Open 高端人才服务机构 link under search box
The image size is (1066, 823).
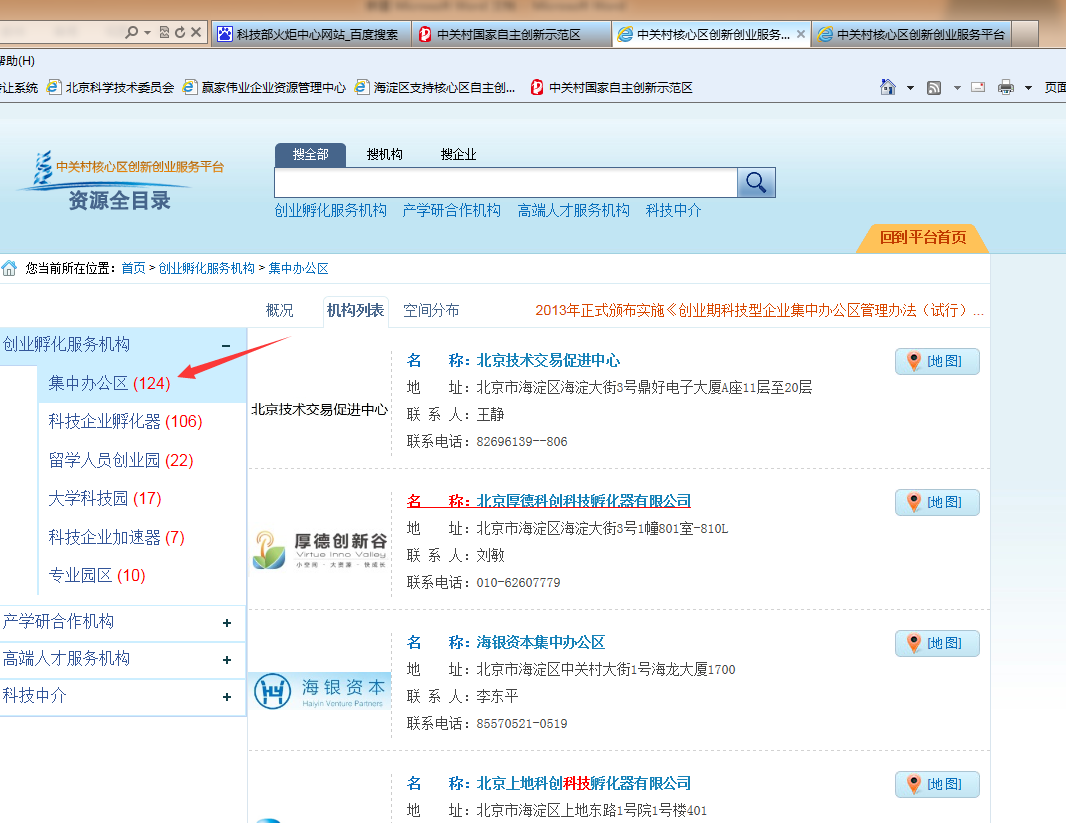[574, 211]
